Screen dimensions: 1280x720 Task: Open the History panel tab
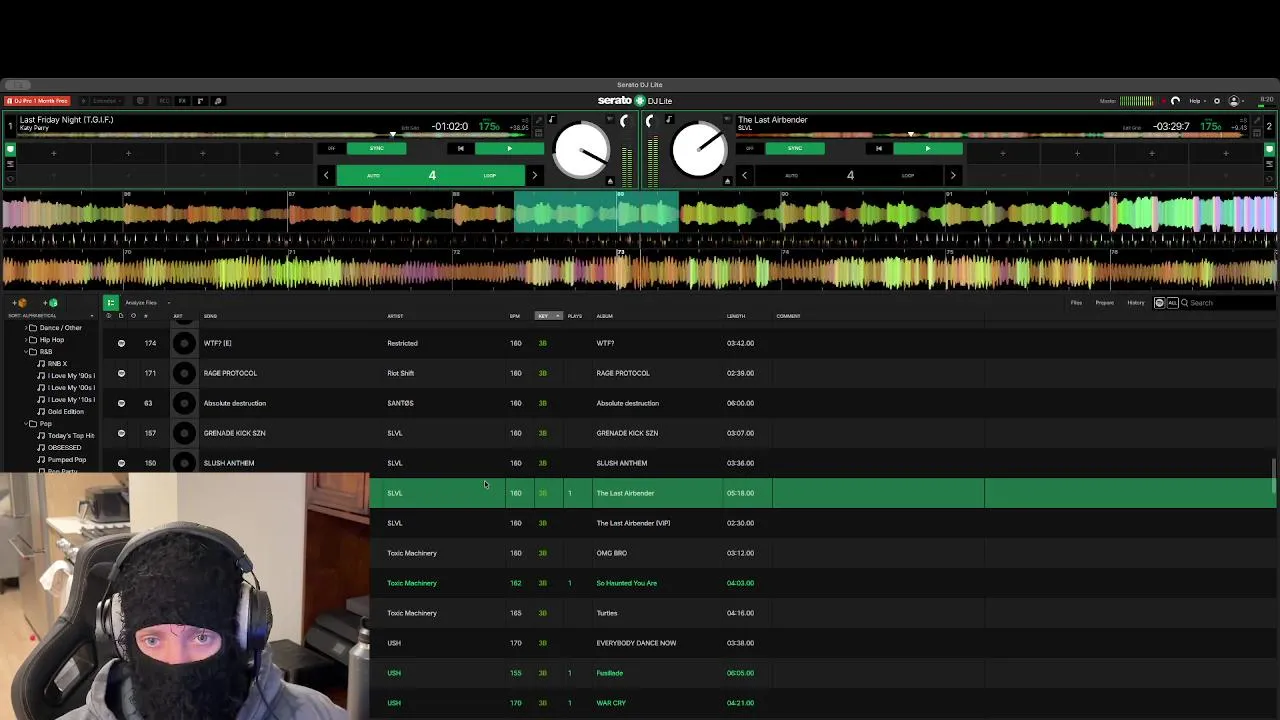(1136, 303)
